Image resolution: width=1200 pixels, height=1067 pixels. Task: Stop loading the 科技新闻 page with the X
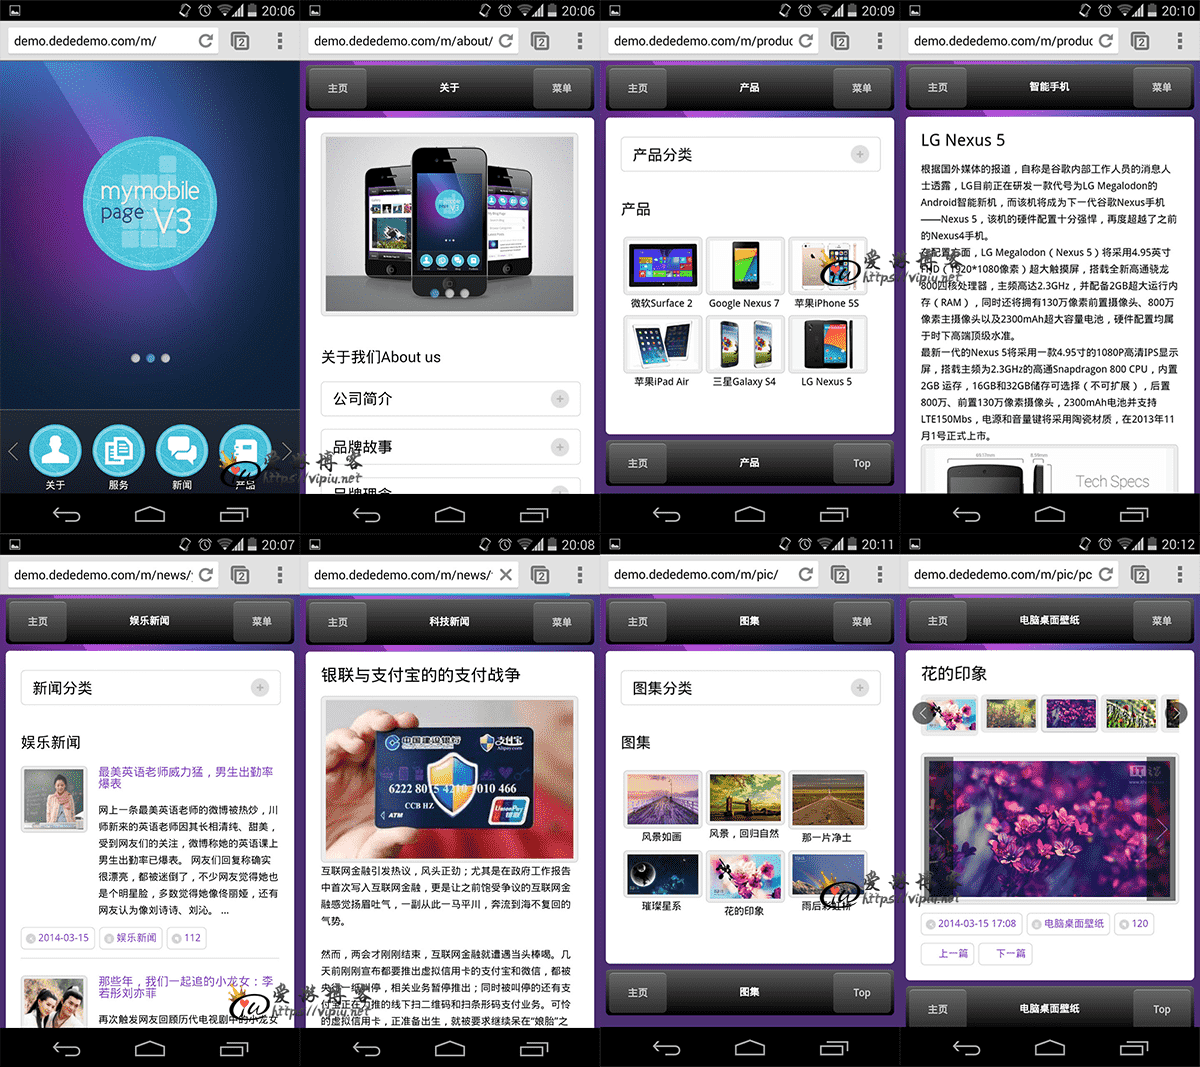click(x=506, y=574)
